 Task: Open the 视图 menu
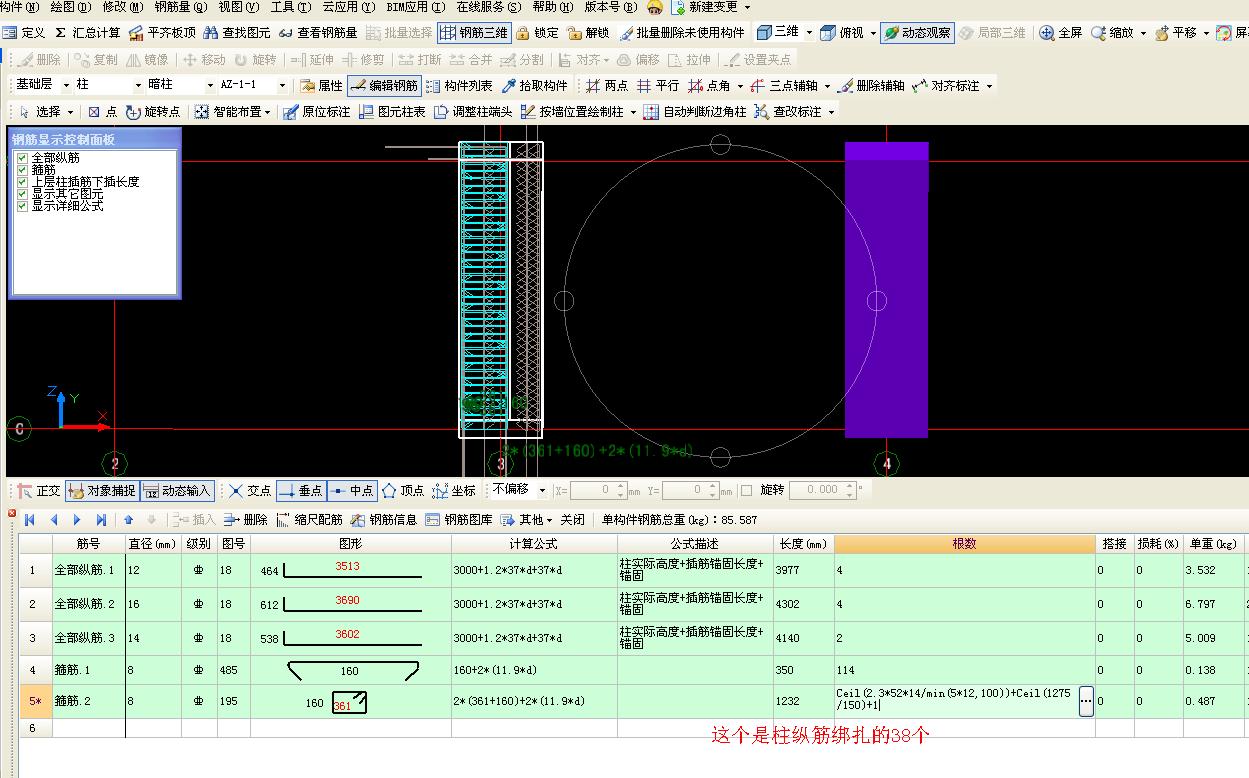click(x=238, y=6)
